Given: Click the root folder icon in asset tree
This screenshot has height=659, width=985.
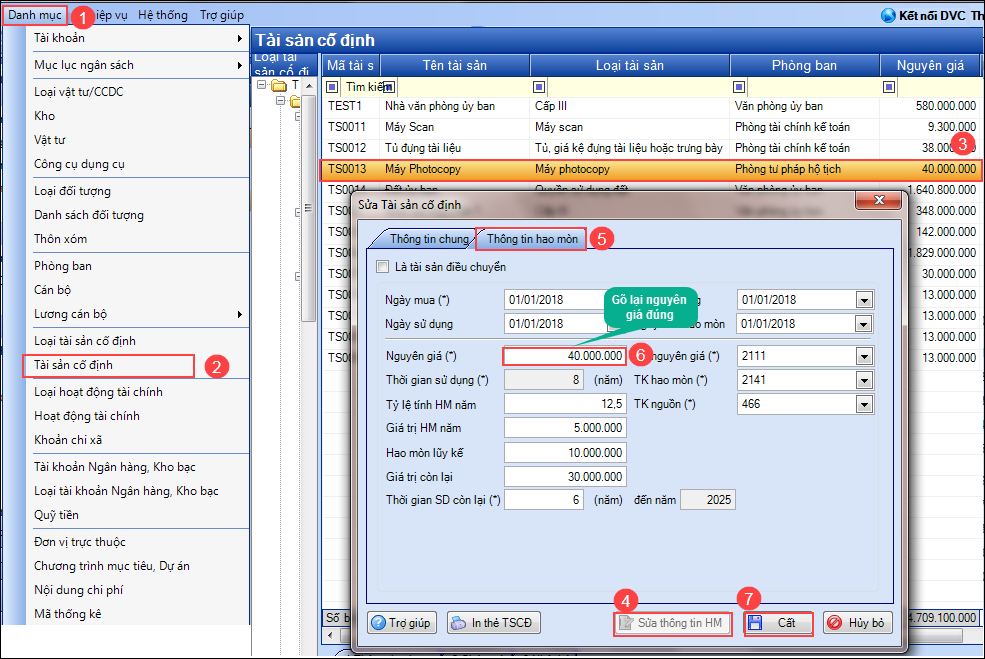Looking at the screenshot, I should 280,85.
